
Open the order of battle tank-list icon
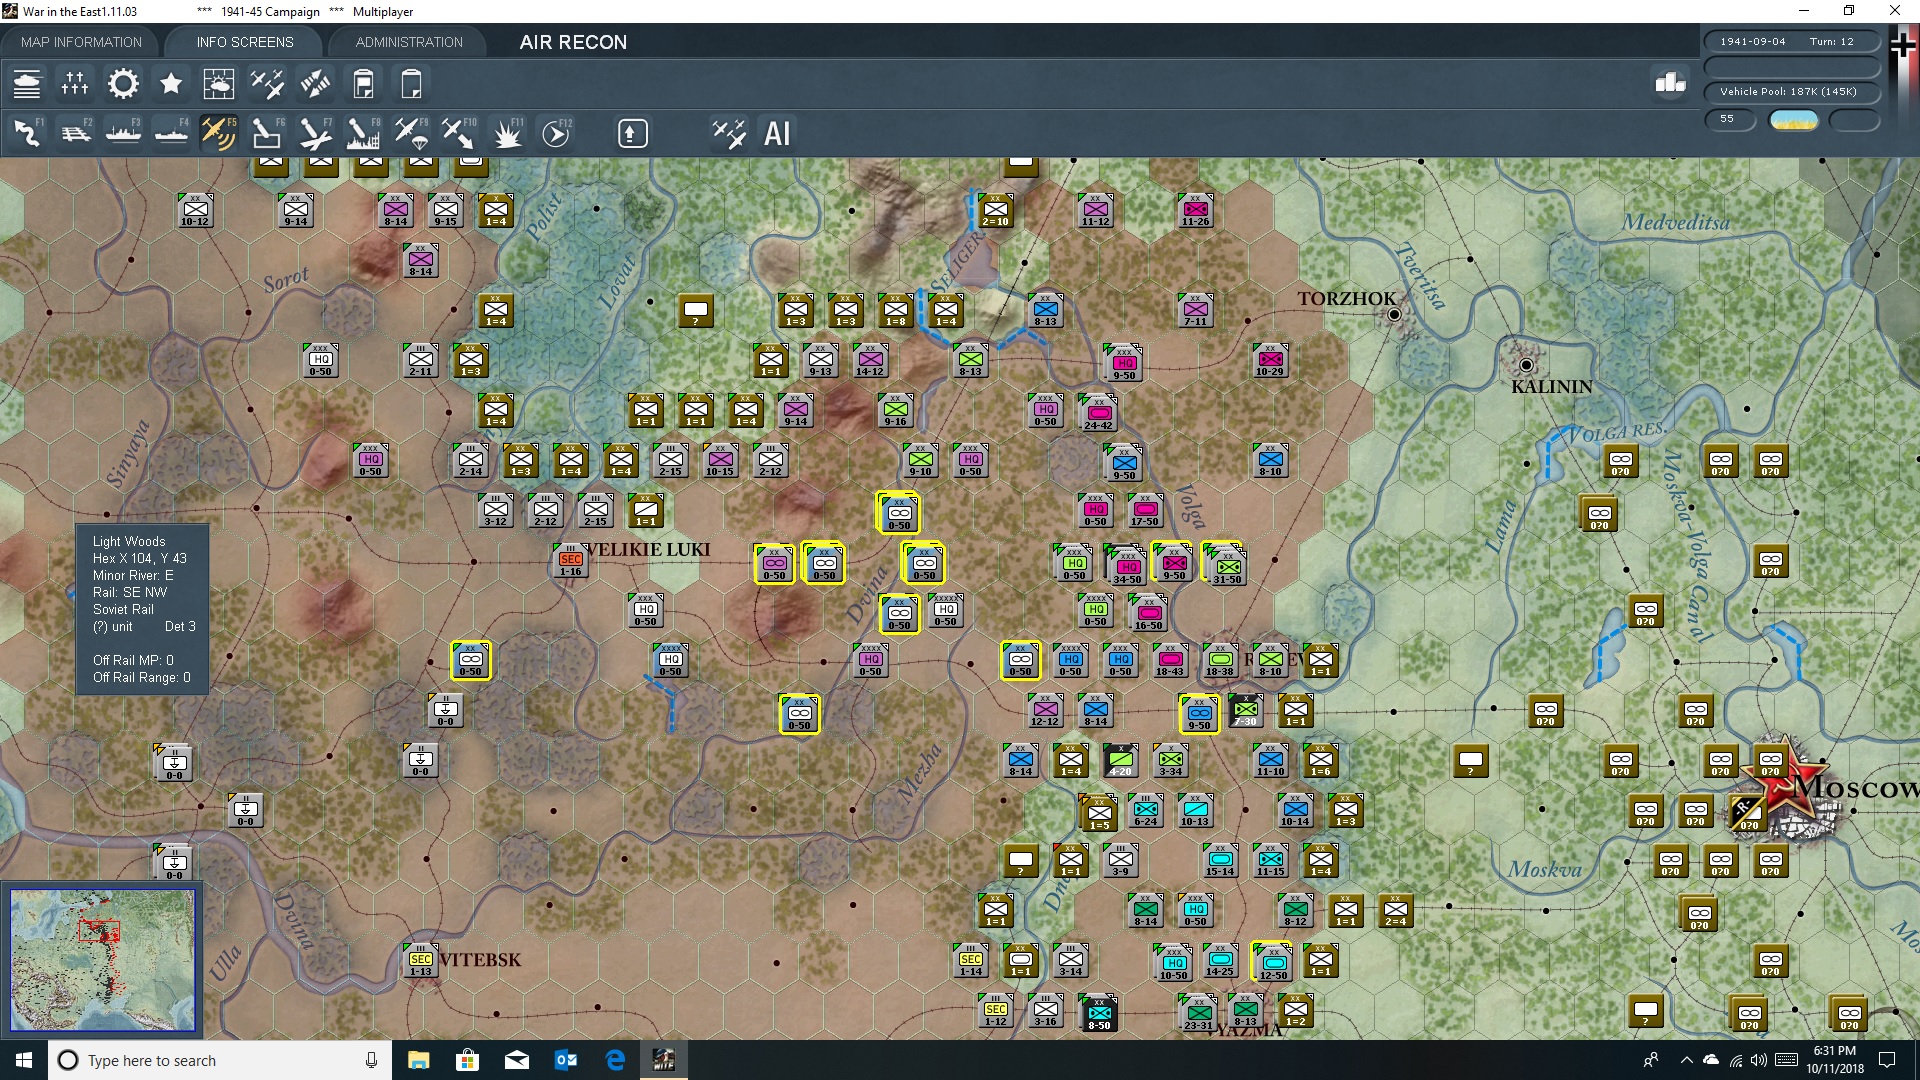click(x=27, y=84)
